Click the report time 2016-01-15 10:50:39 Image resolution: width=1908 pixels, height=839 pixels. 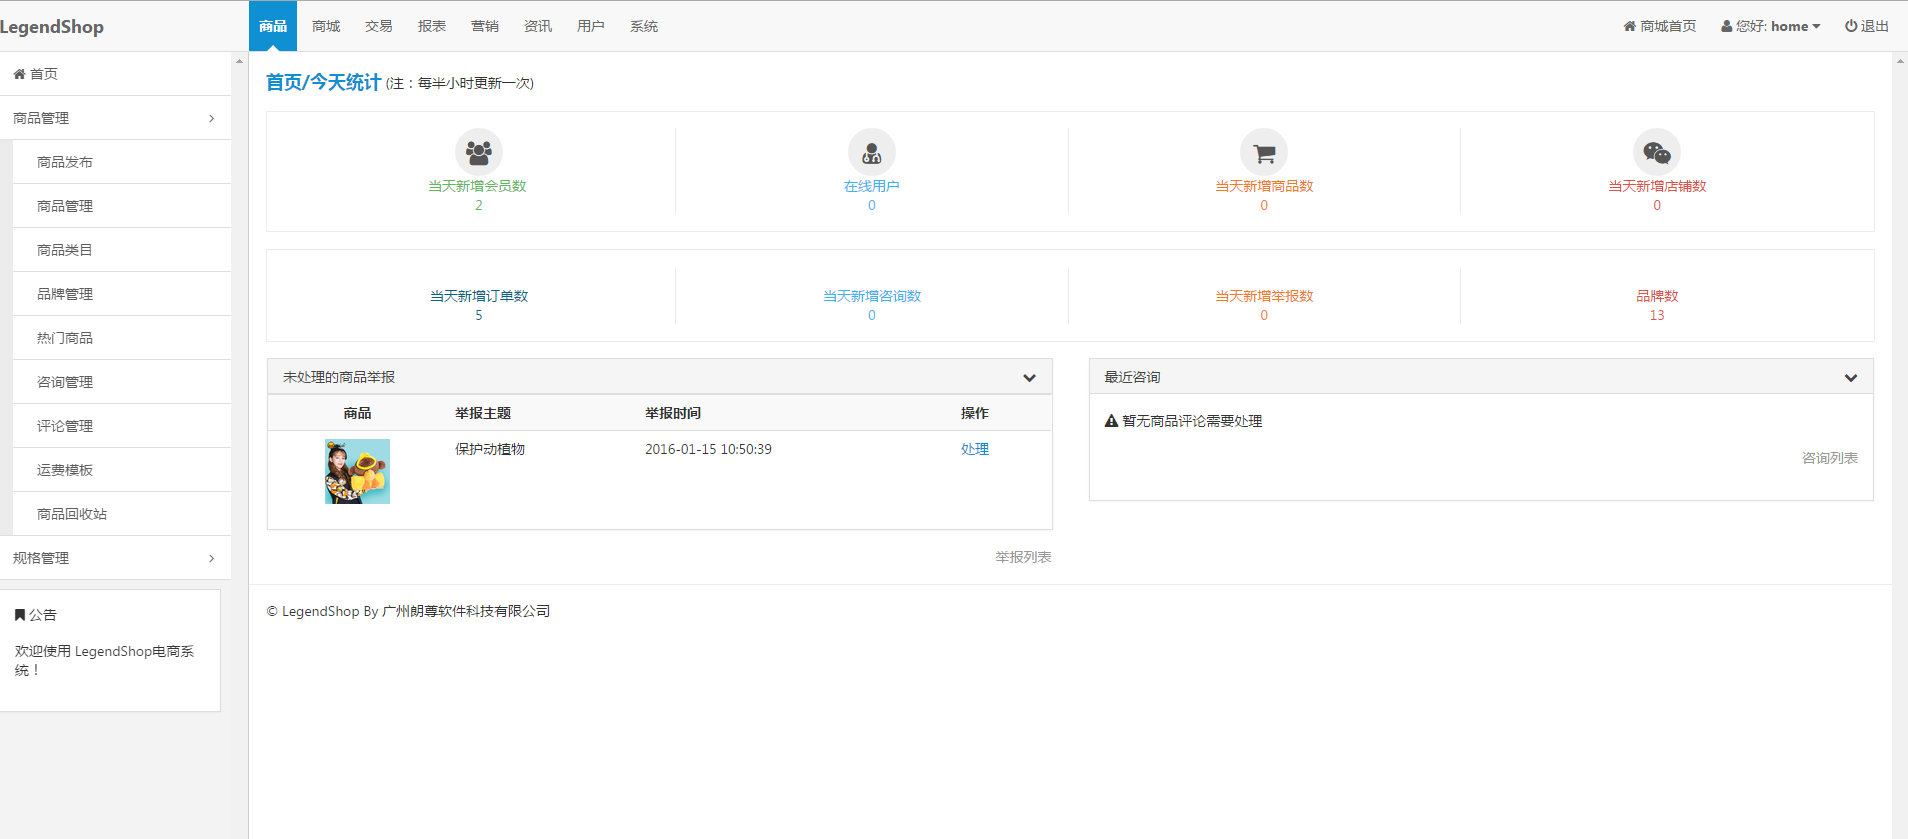(x=708, y=449)
